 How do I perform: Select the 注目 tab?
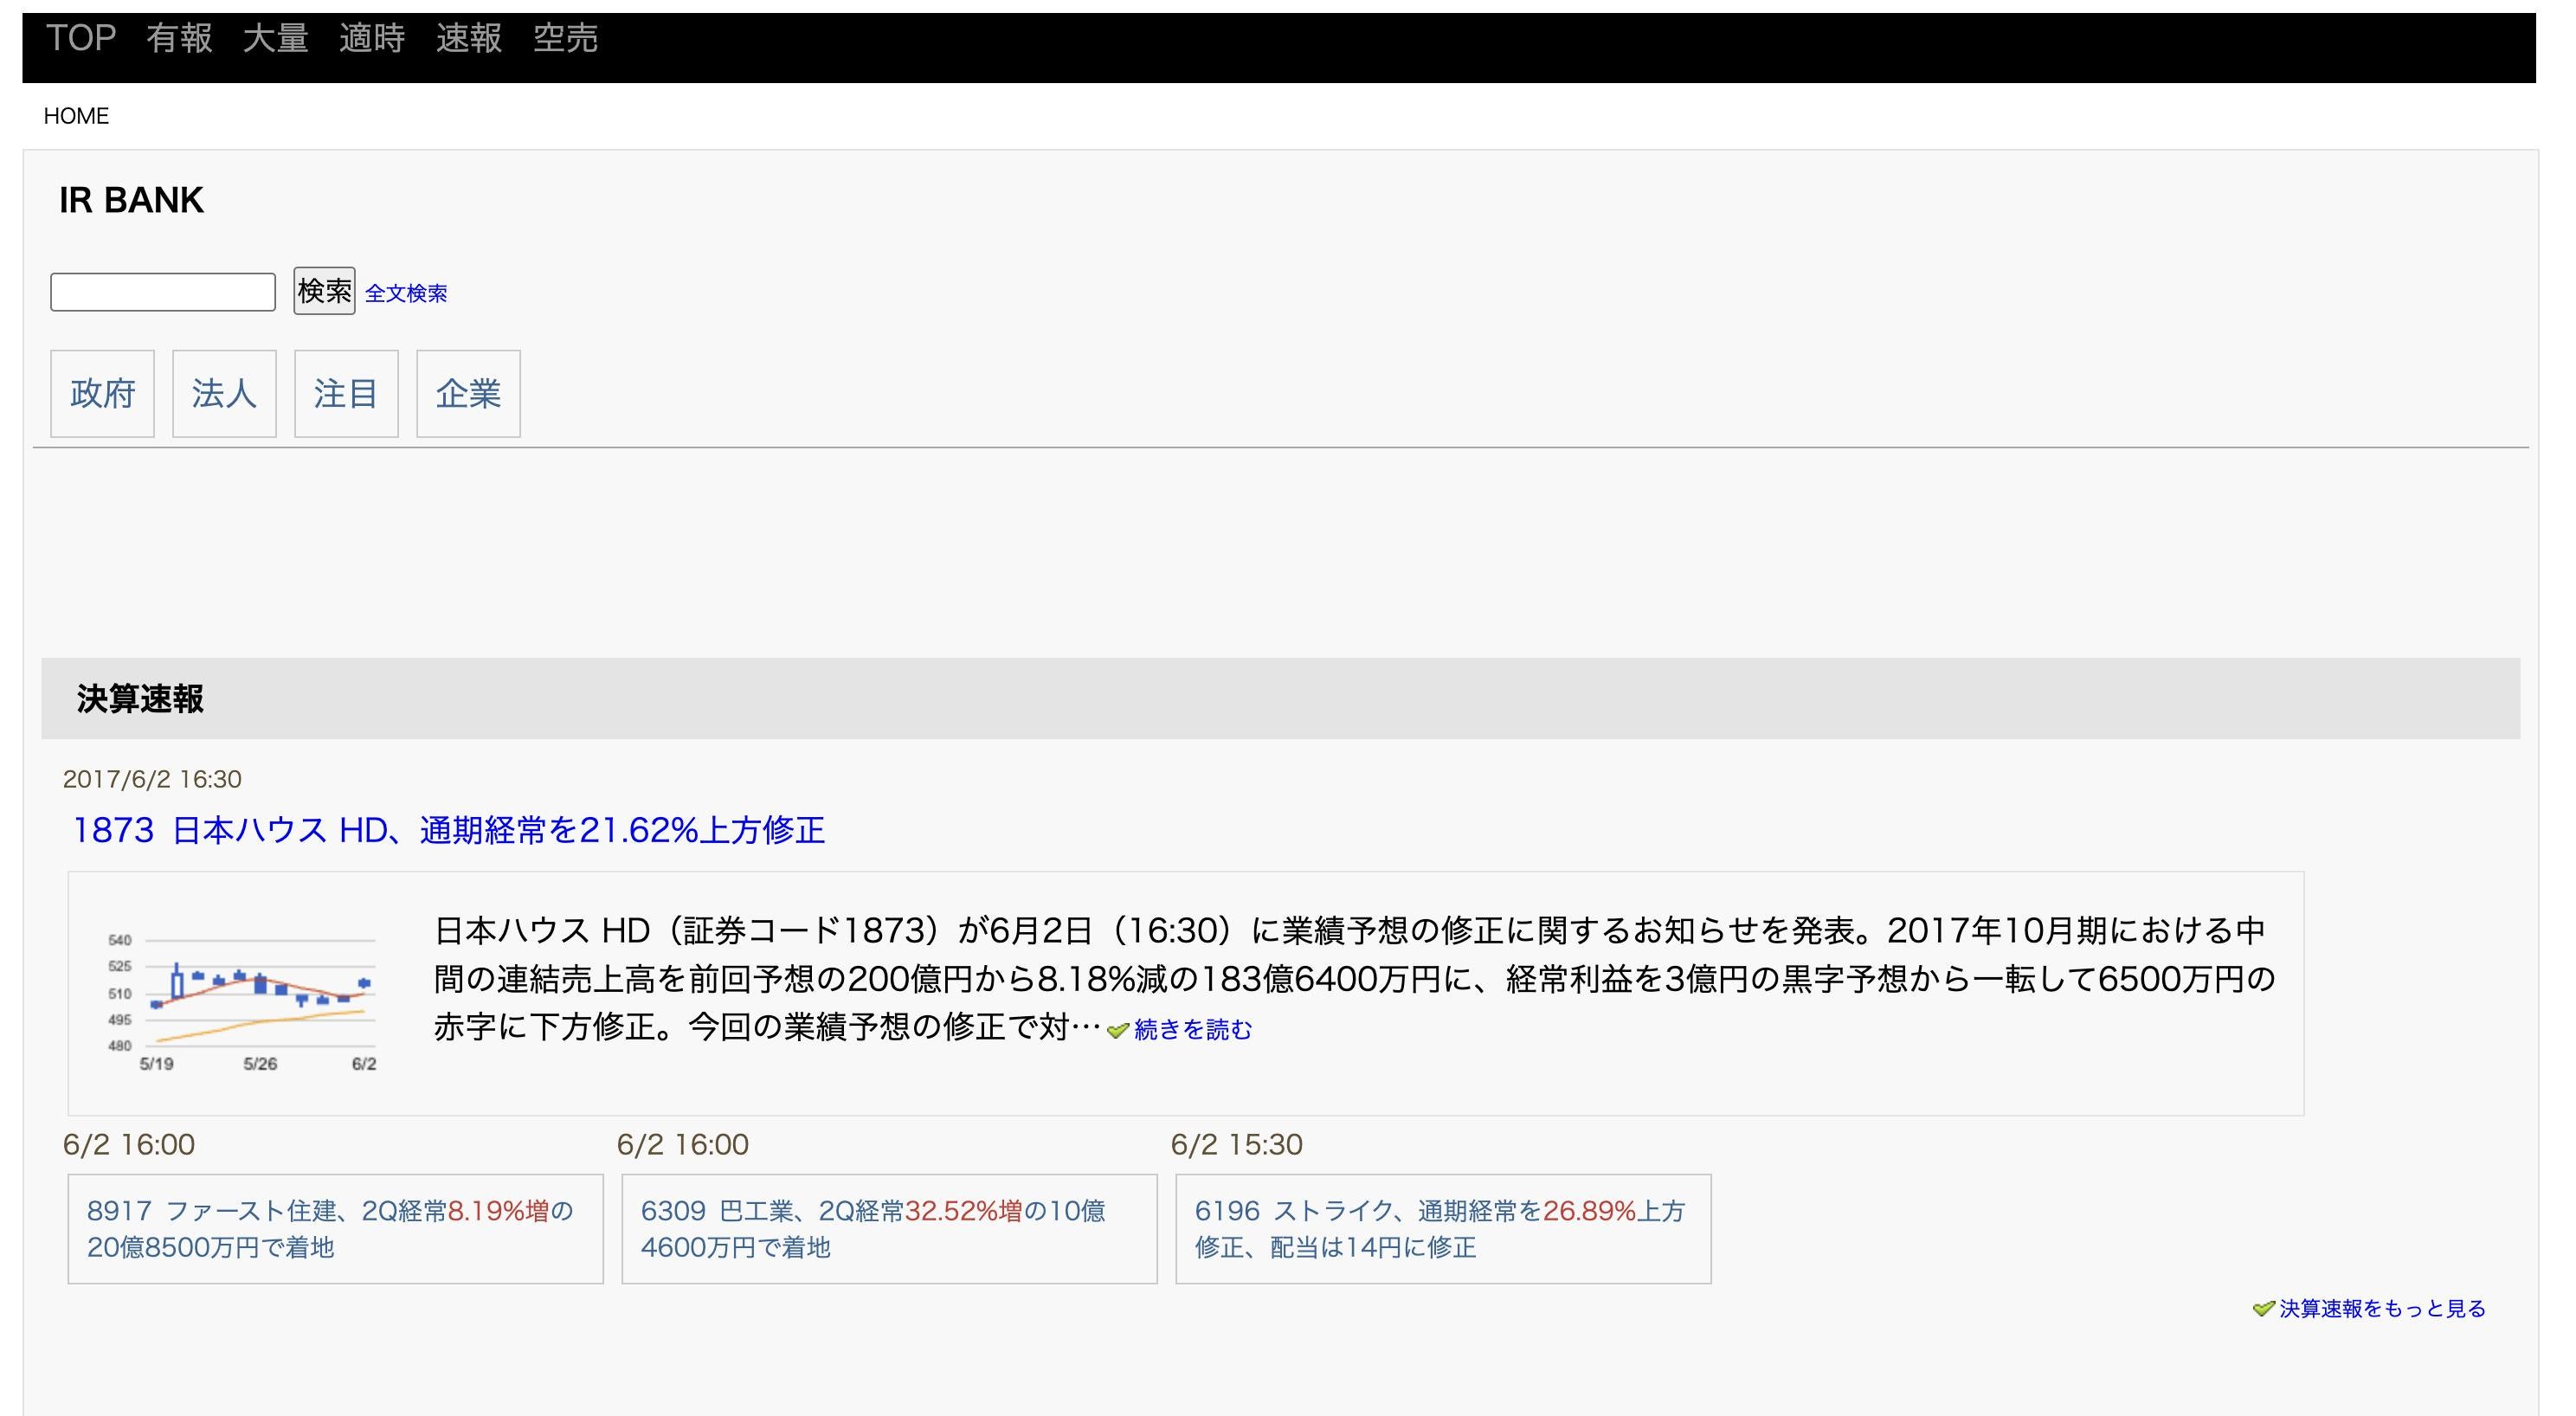tap(346, 393)
